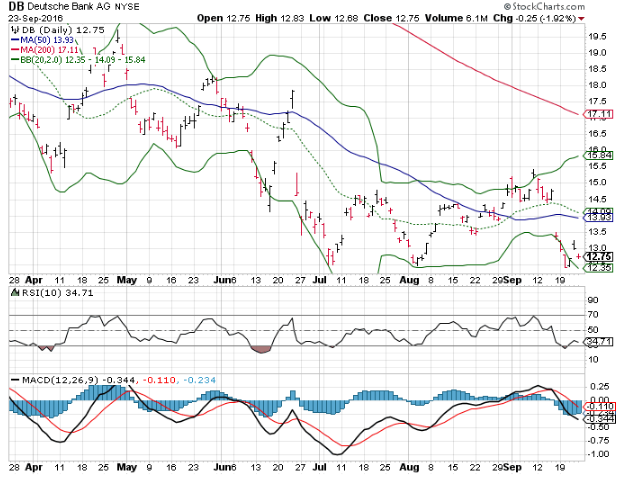Click the black 12.75 last price tag
This screenshot has height=477, width=622.
[598, 257]
